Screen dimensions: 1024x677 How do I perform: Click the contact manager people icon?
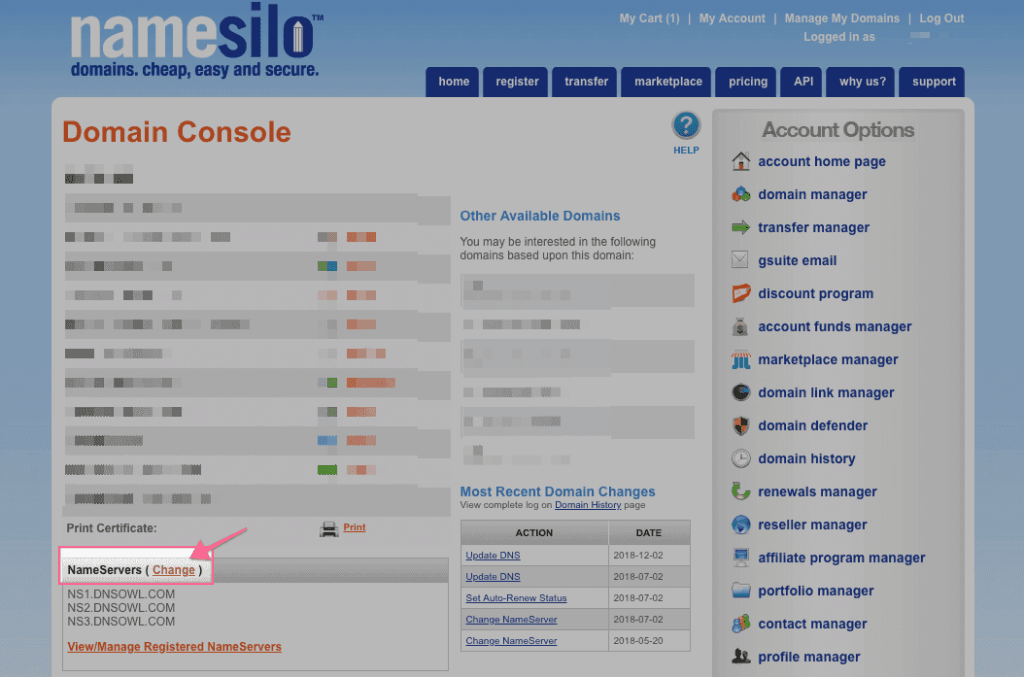[741, 623]
